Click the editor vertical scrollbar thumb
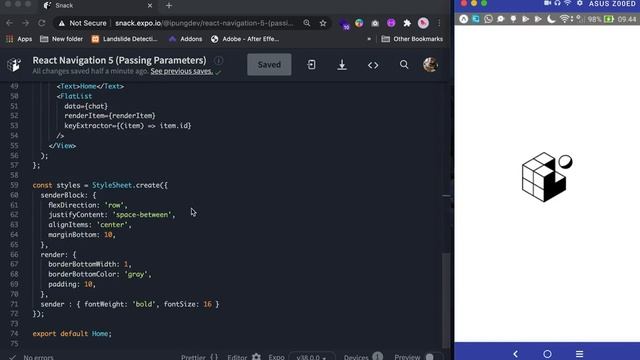 (446, 300)
